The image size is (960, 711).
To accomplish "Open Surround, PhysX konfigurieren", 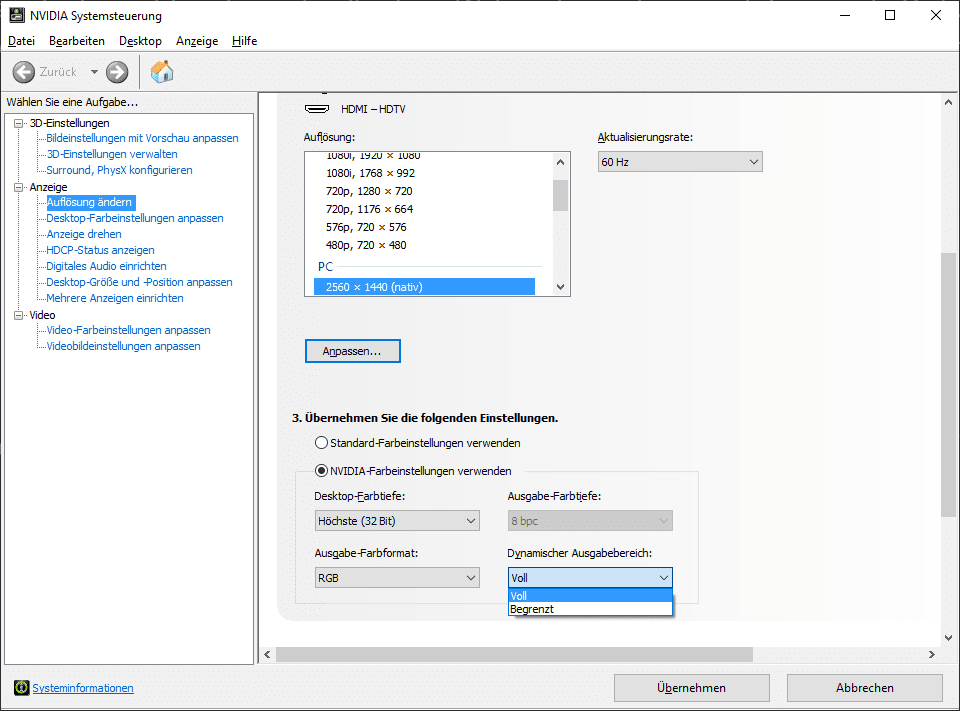I will pos(119,170).
